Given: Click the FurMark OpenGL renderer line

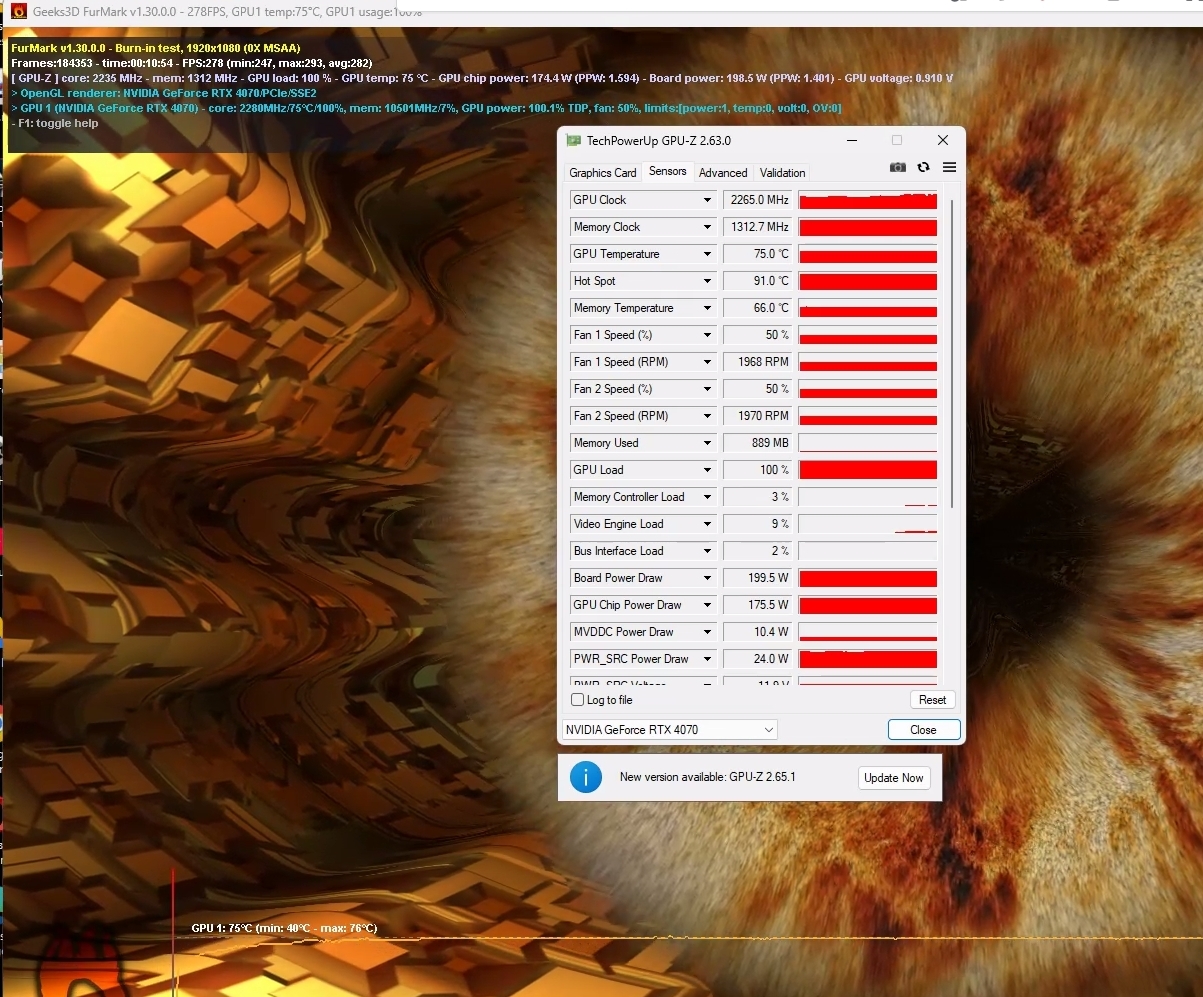Looking at the screenshot, I should 163,93.
